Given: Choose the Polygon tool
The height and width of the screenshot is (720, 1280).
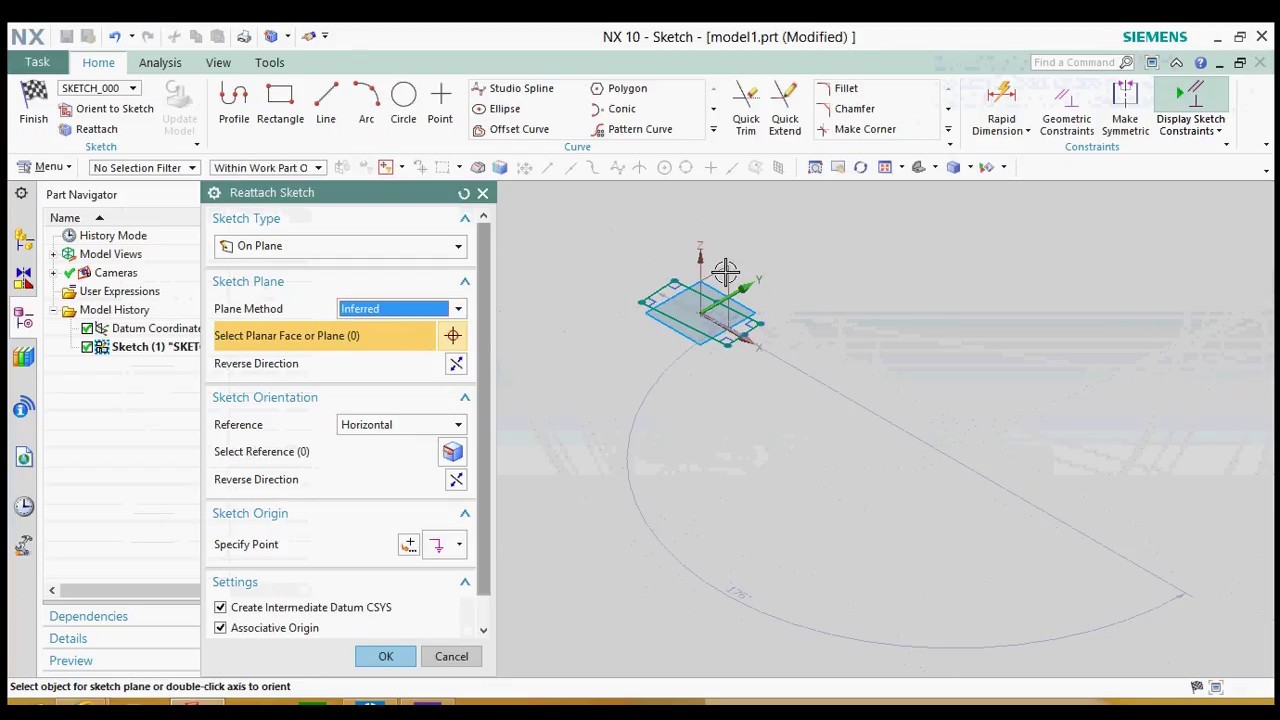Looking at the screenshot, I should pyautogui.click(x=619, y=88).
